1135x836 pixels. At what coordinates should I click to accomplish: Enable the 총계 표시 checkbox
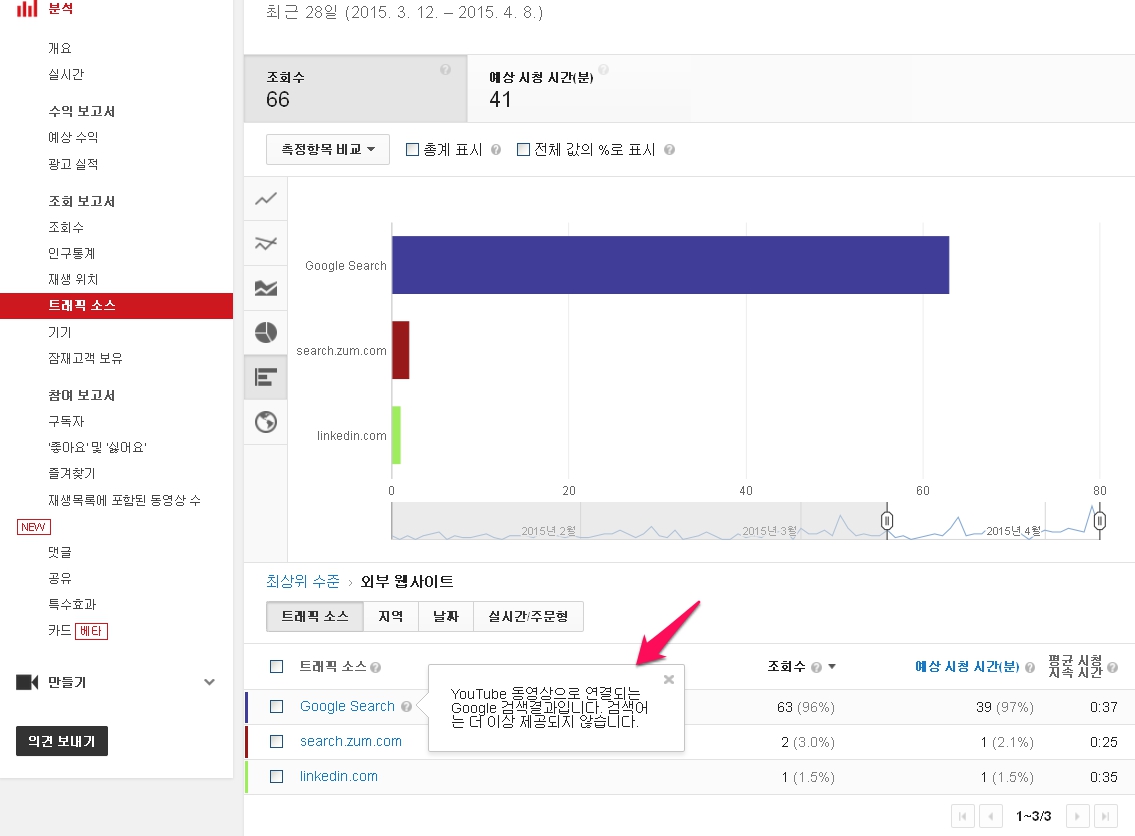pyautogui.click(x=412, y=150)
